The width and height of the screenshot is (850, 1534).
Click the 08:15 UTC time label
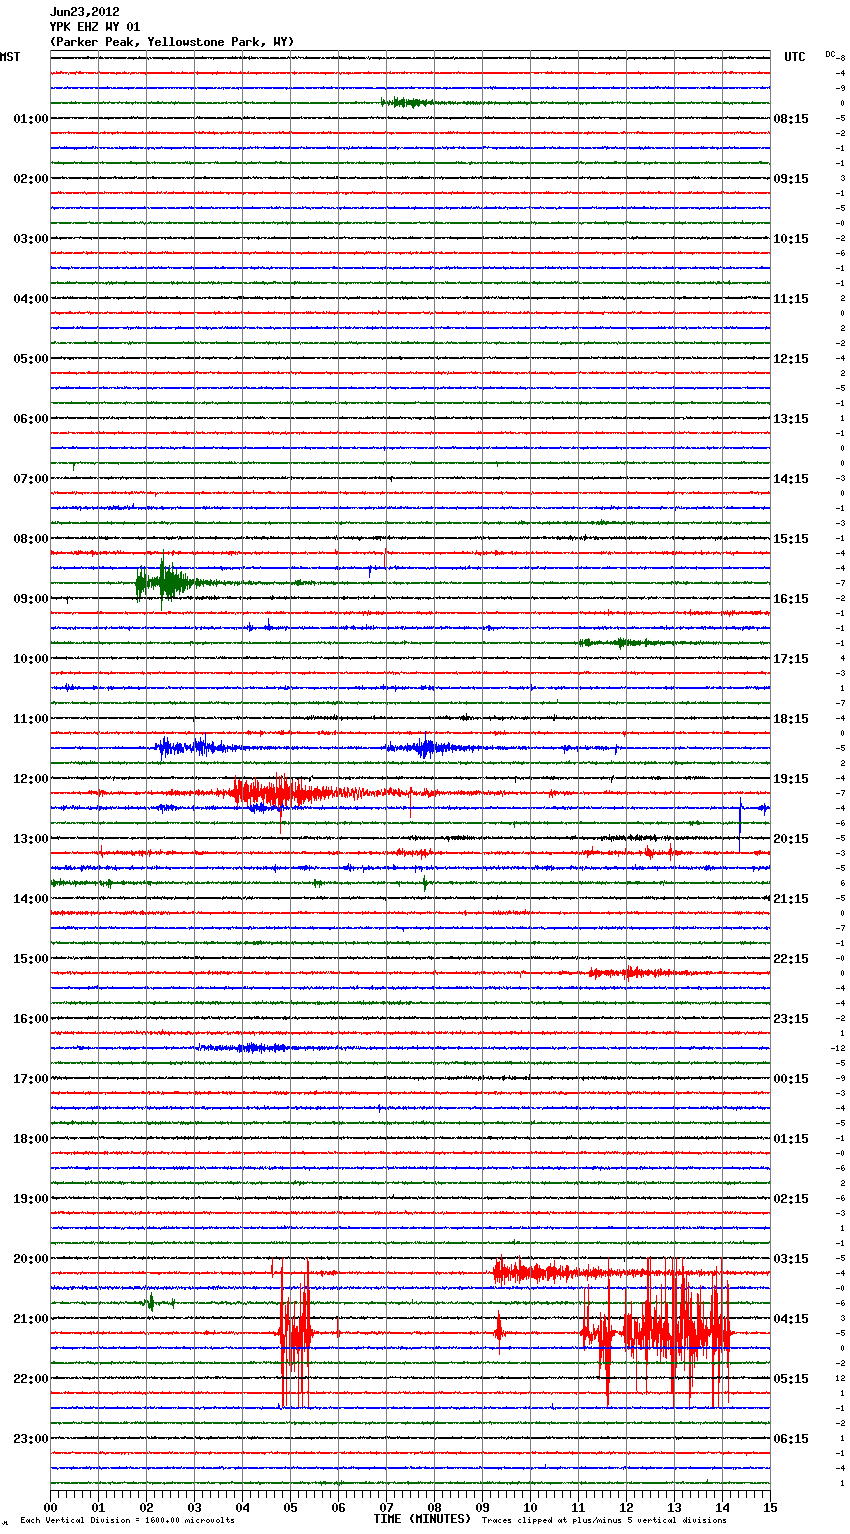[791, 119]
